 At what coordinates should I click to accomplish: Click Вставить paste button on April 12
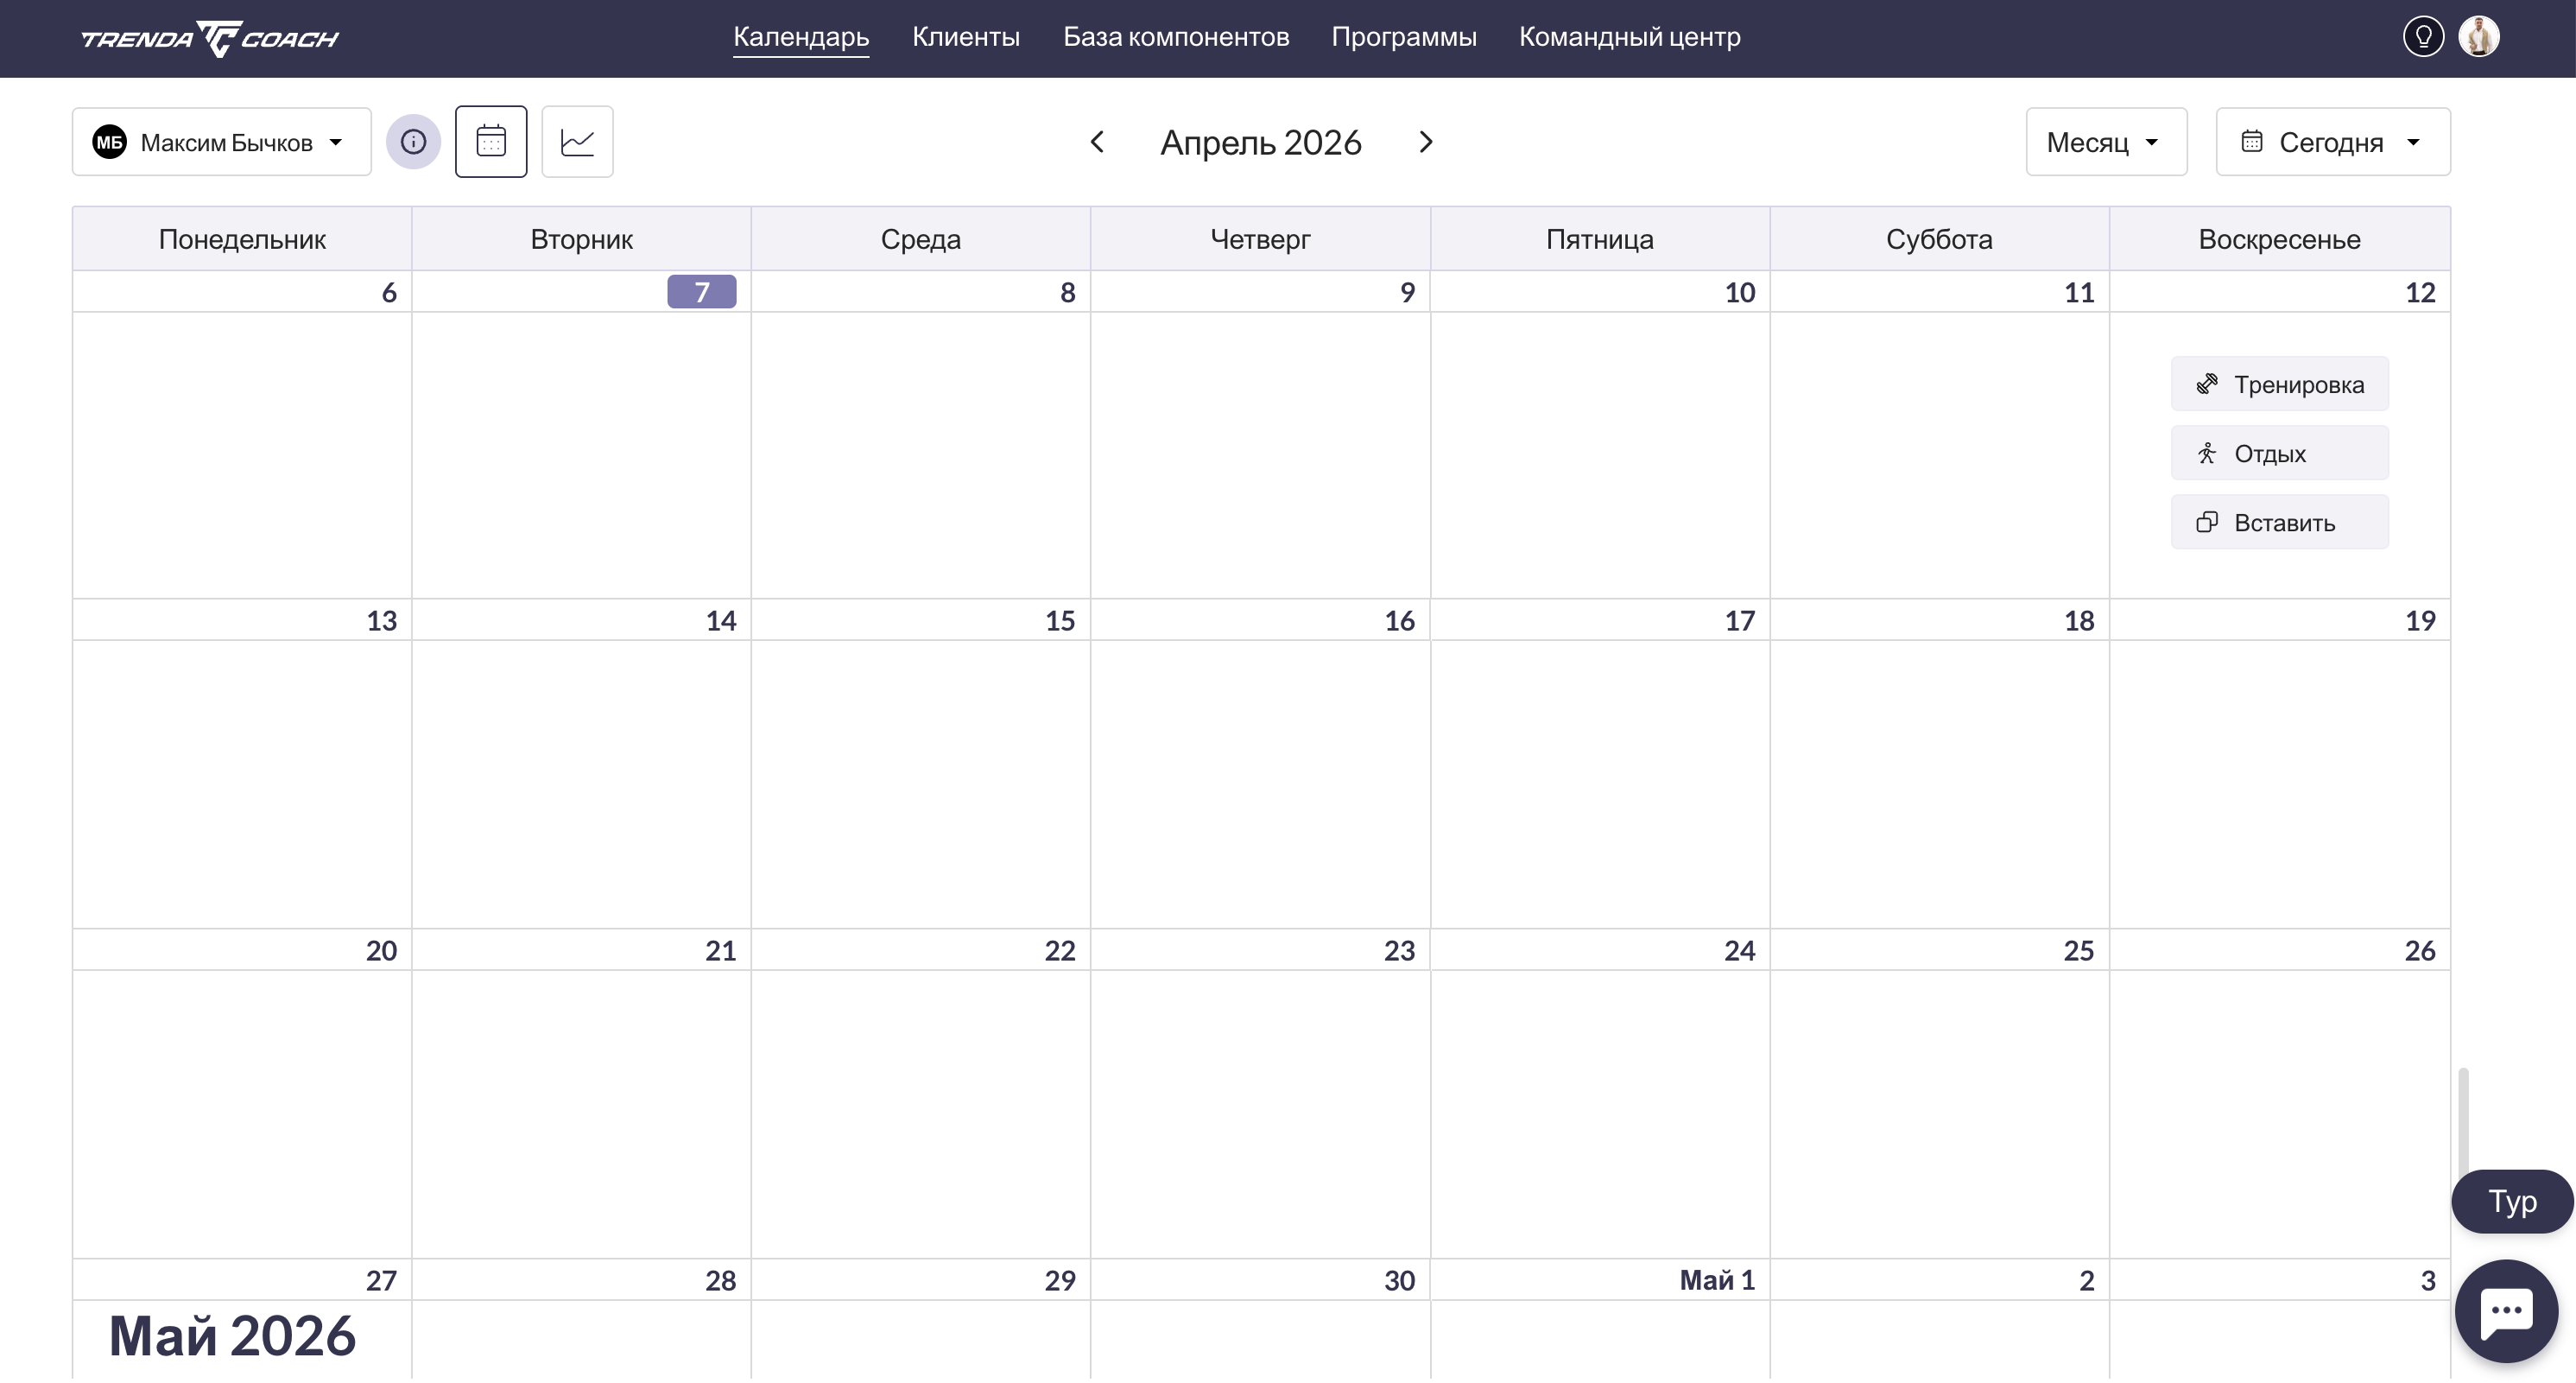click(2279, 522)
